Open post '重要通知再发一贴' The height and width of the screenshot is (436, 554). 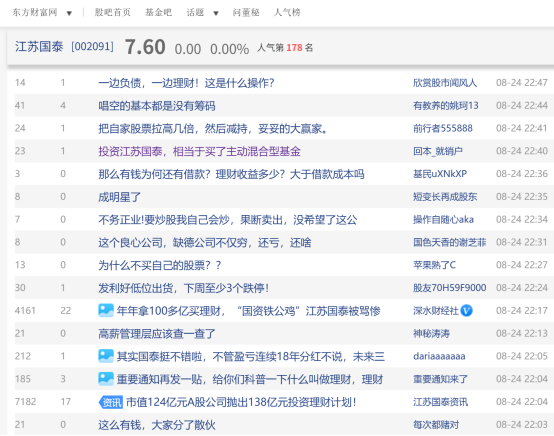250,379
